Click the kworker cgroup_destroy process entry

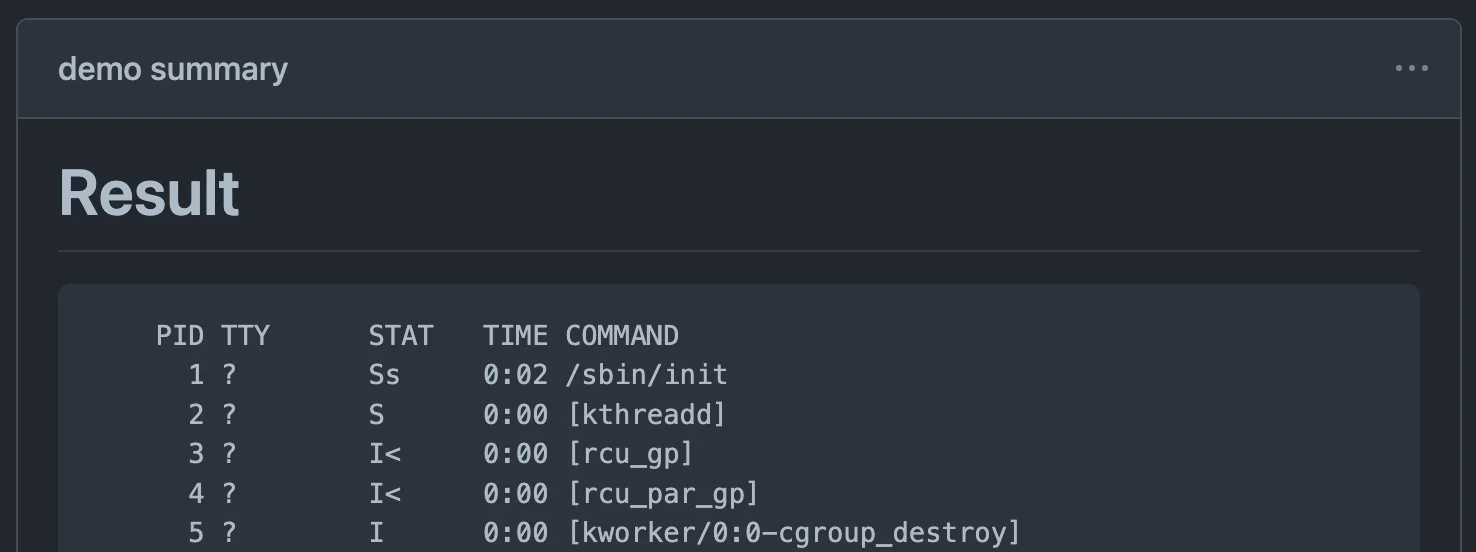793,532
